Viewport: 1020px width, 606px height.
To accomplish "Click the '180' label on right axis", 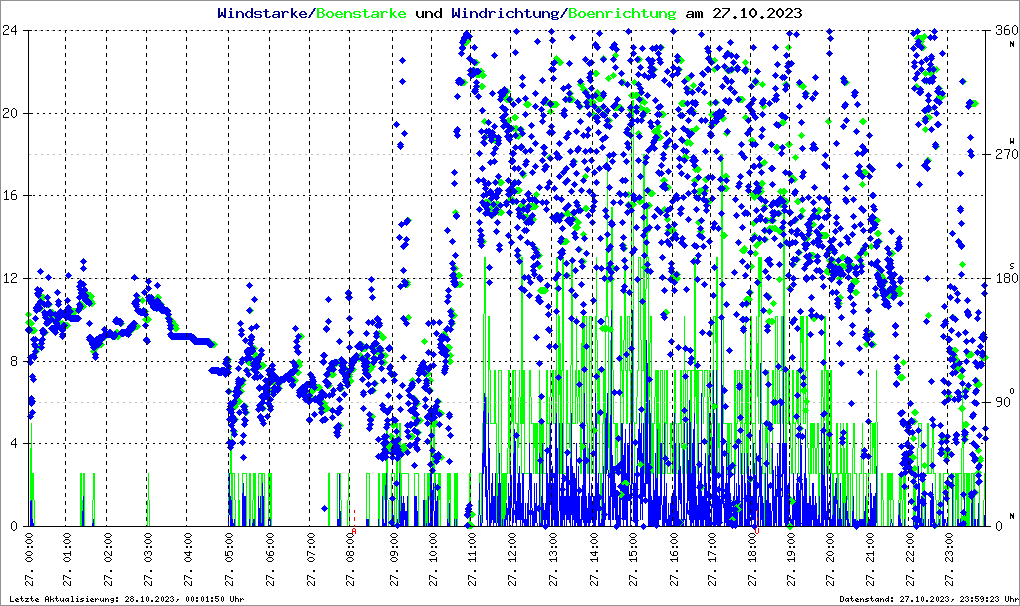I will coord(1003,279).
